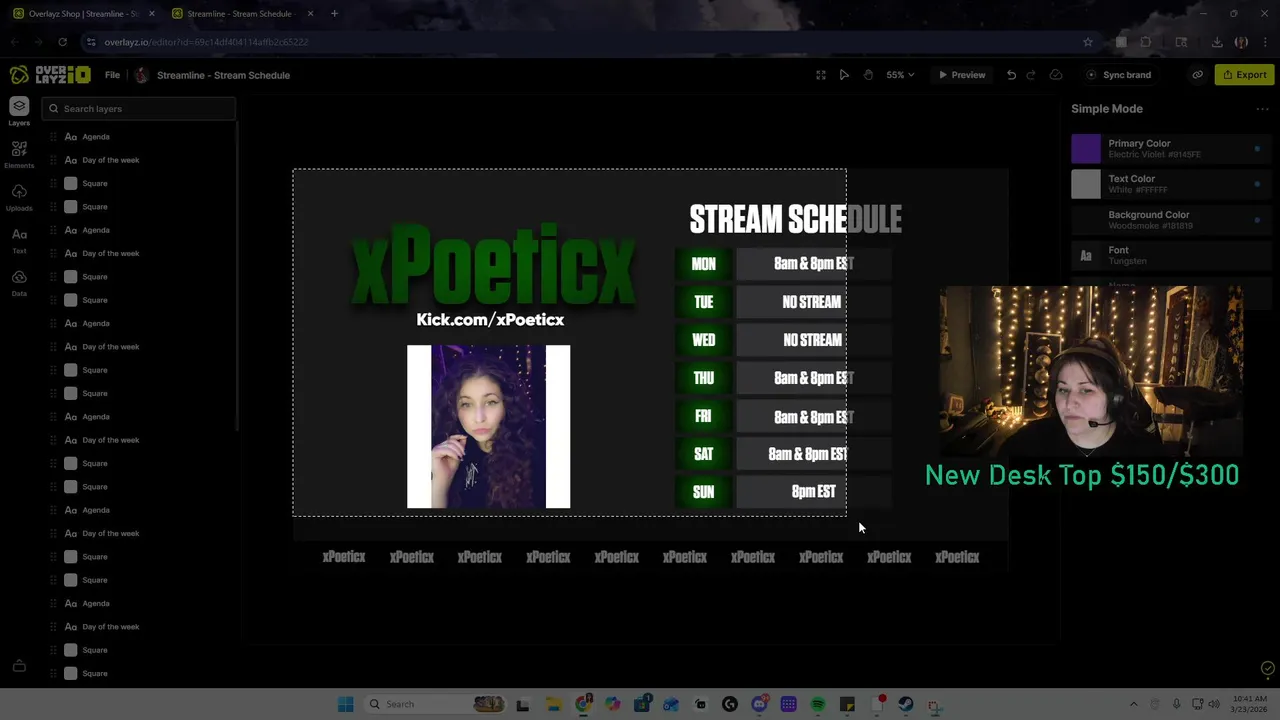Select the Kick.com/xPoeticx text on canvas
This screenshot has width=1280, height=720.
tap(490, 320)
